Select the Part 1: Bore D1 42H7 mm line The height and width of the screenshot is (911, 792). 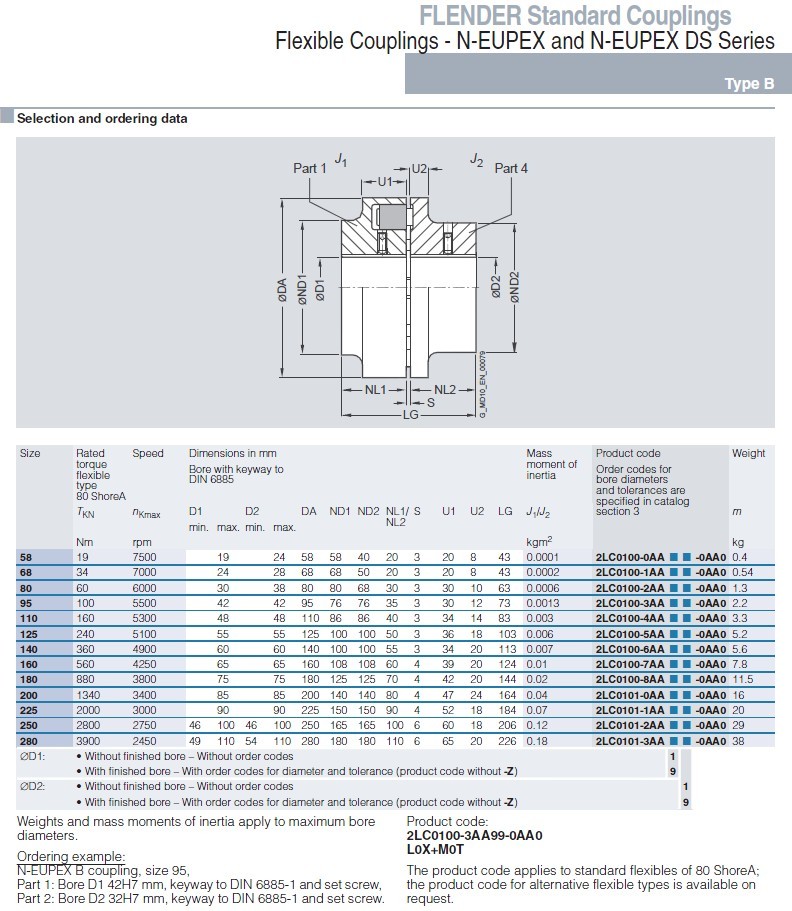(x=199, y=884)
